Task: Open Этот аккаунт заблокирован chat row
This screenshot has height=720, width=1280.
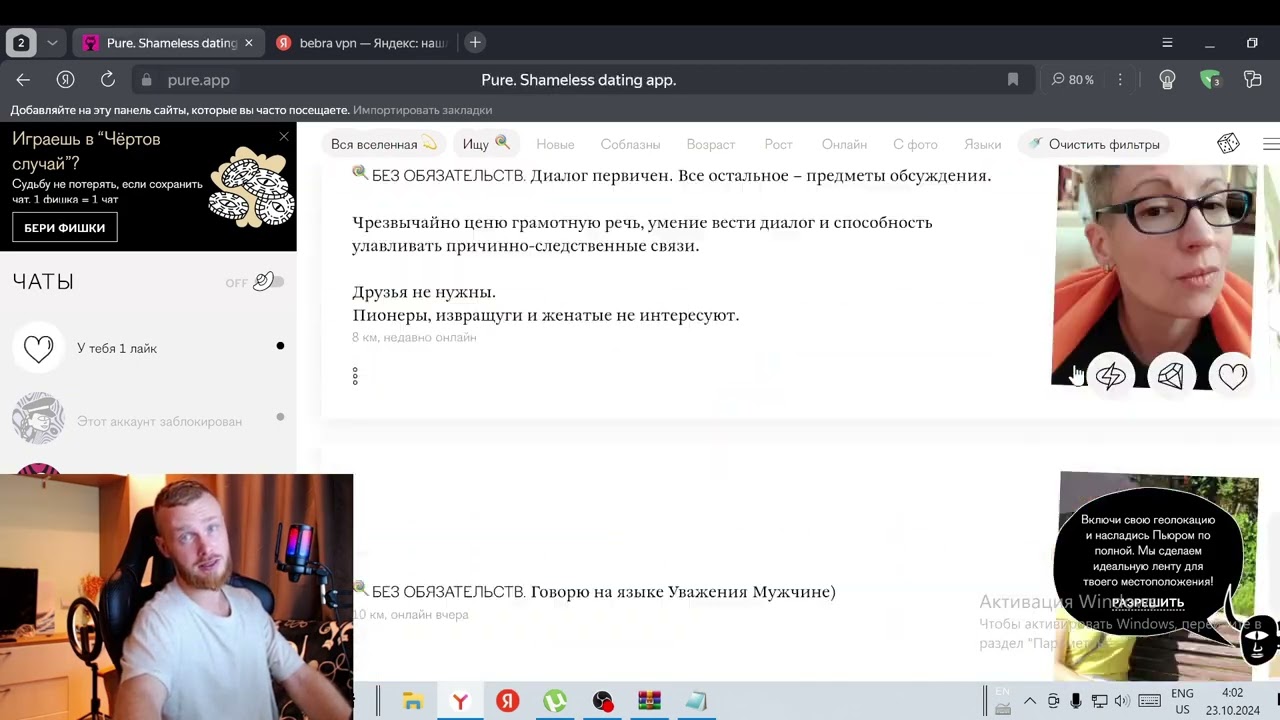Action: click(x=148, y=419)
